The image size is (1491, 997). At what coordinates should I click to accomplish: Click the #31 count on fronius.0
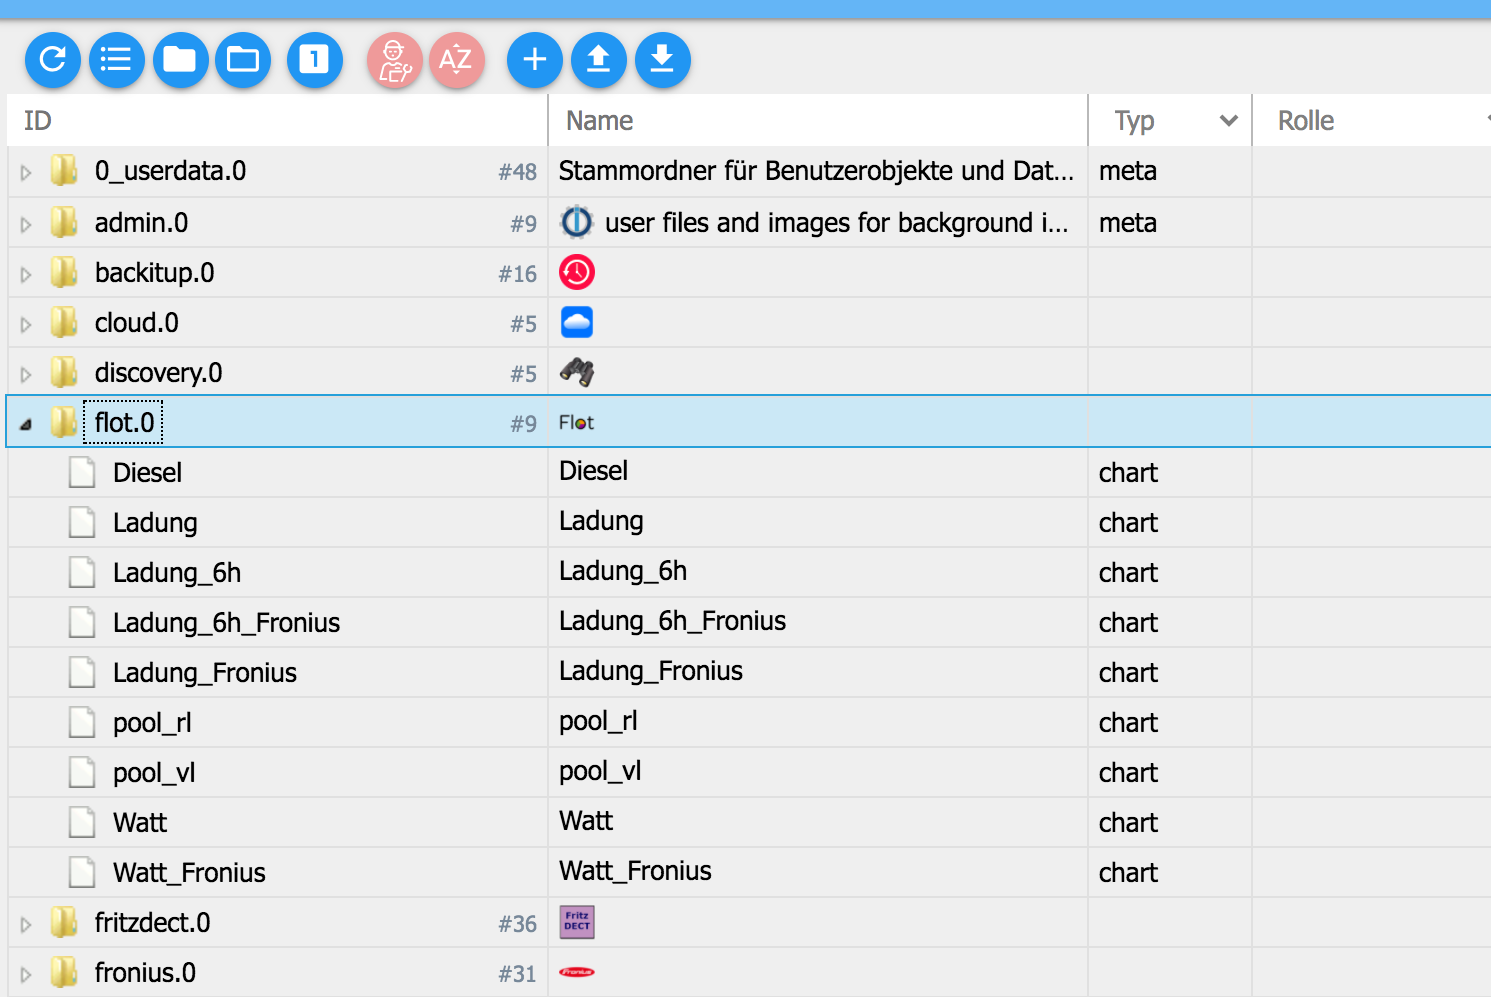[517, 974]
